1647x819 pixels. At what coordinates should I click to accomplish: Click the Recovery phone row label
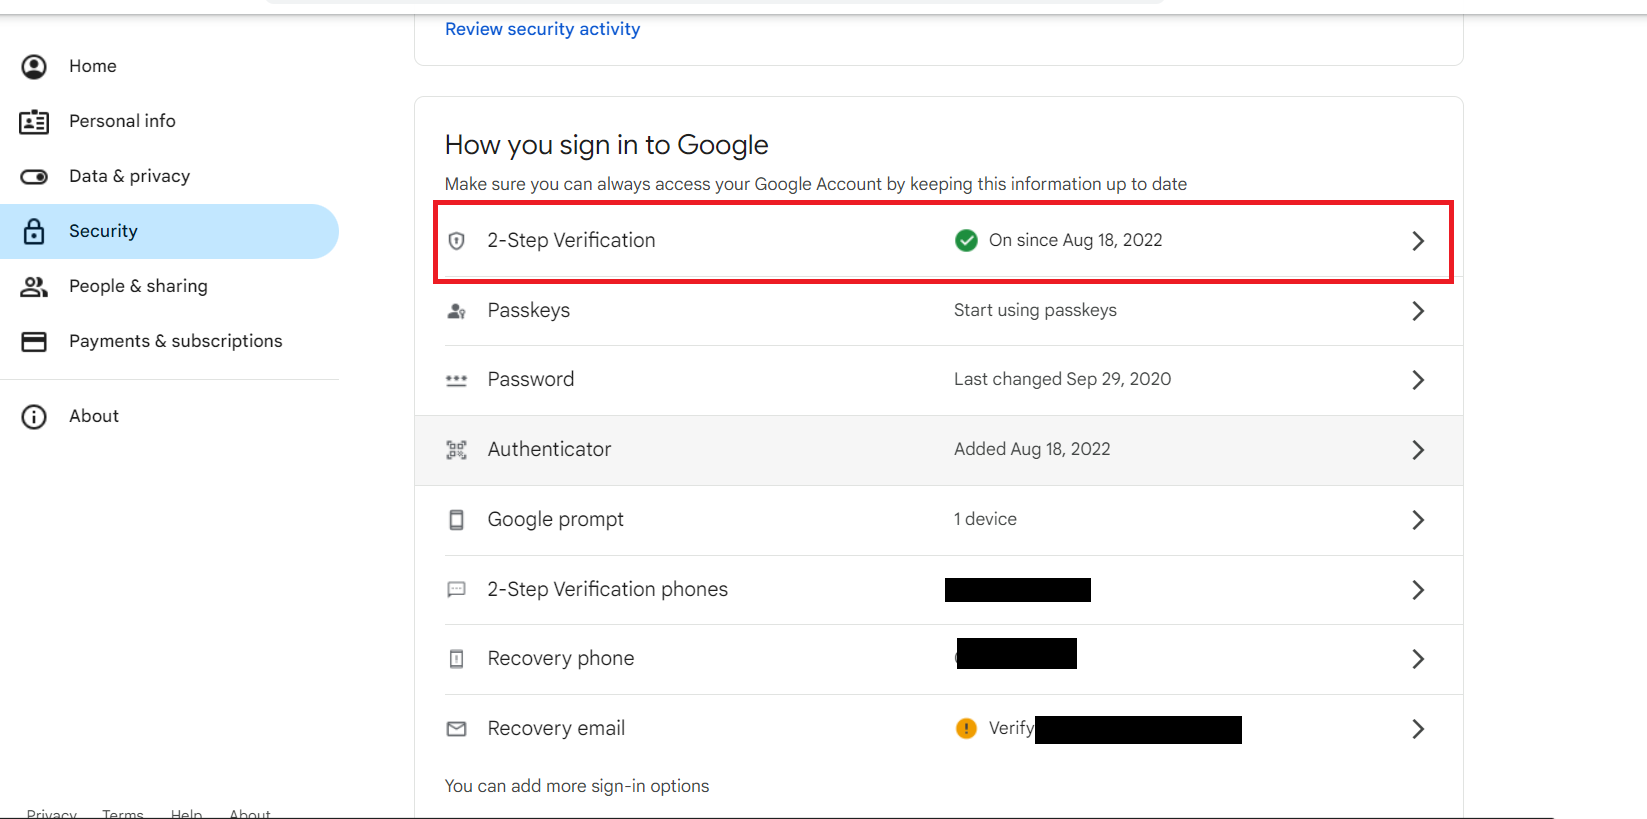561,658
